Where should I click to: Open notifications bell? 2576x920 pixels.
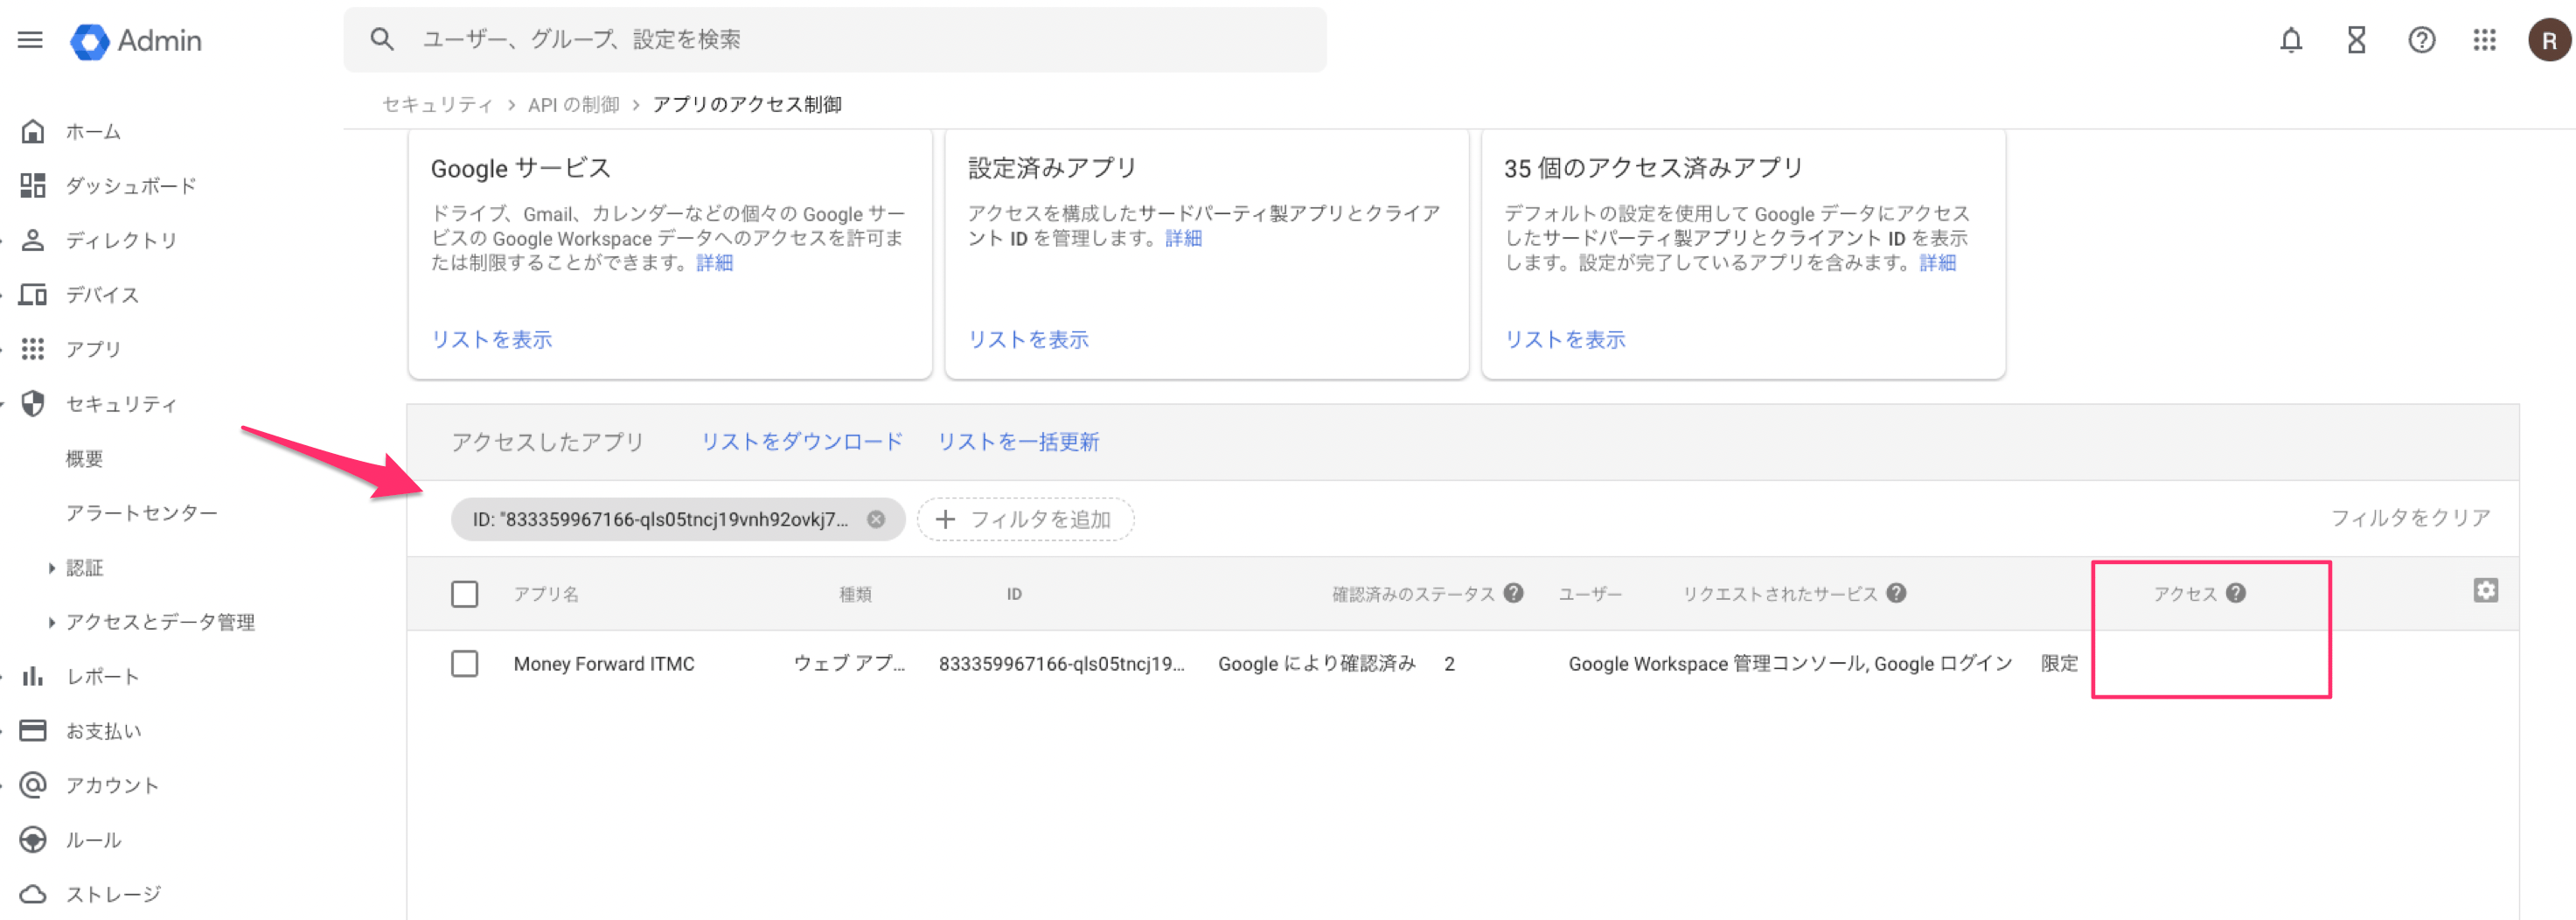2290,40
